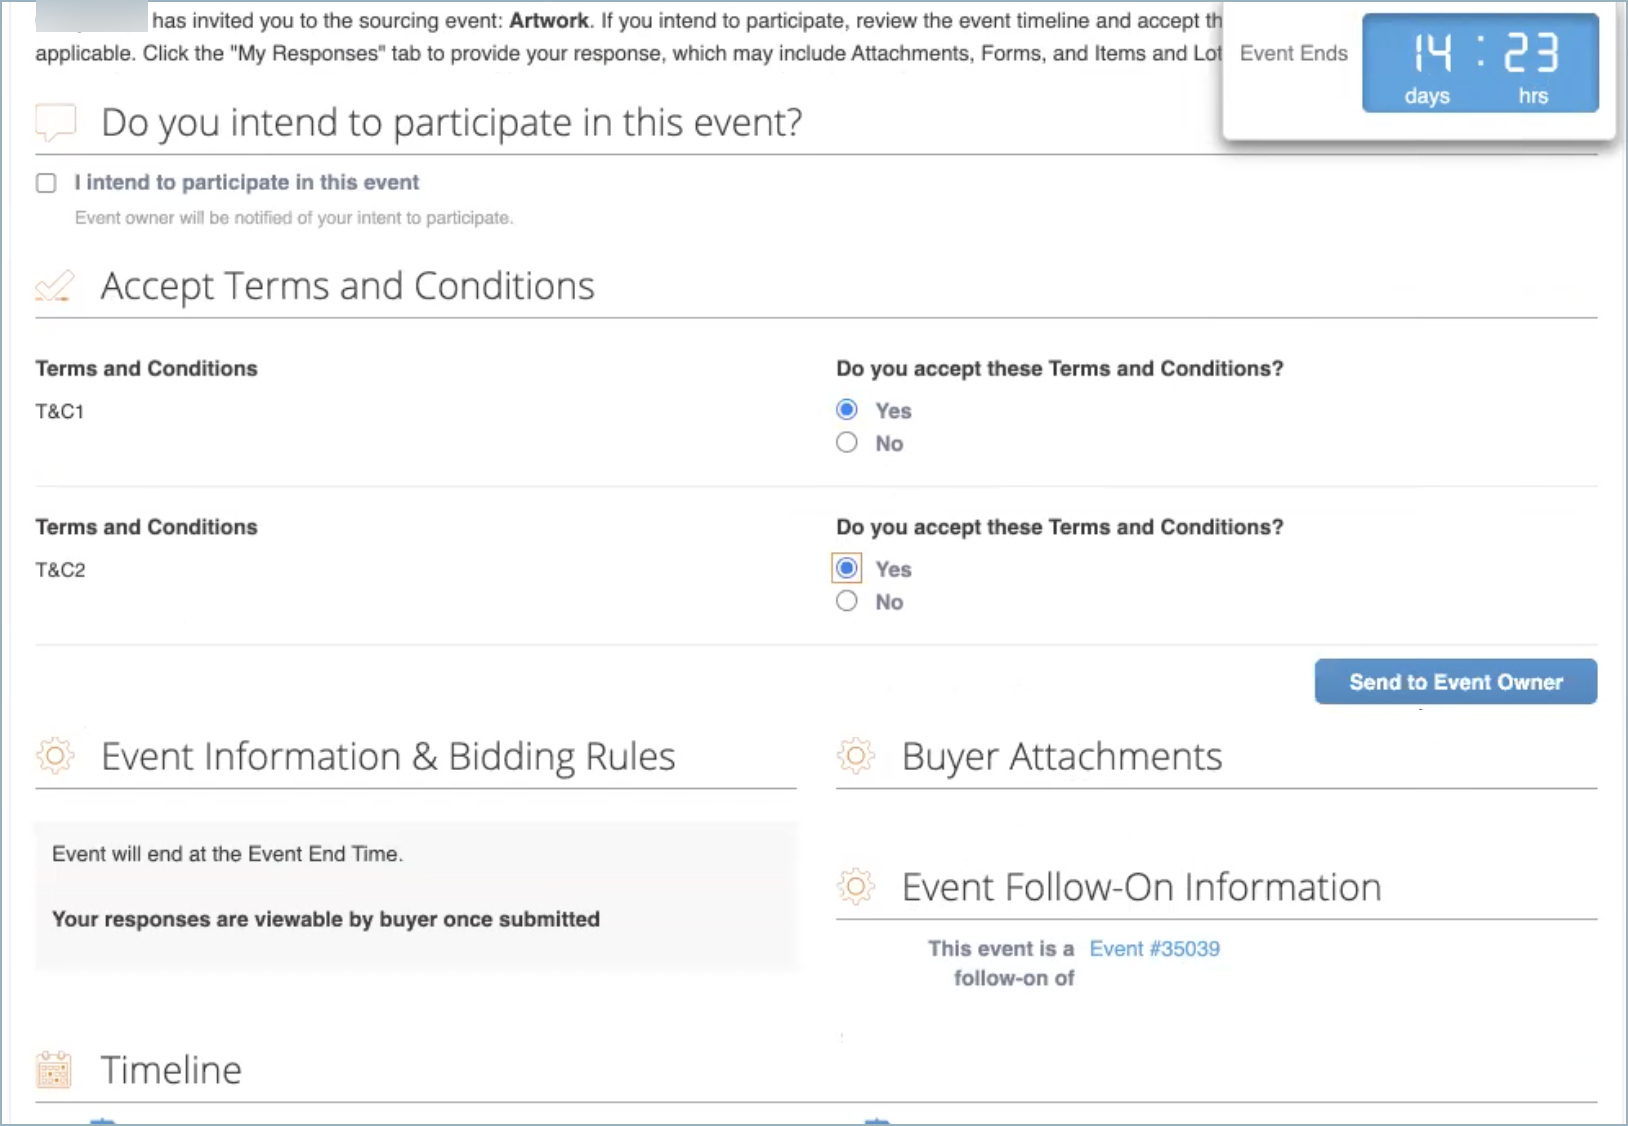Click the calendar icon beside Timeline
Screen dimensions: 1628x1126
pos(54,1070)
